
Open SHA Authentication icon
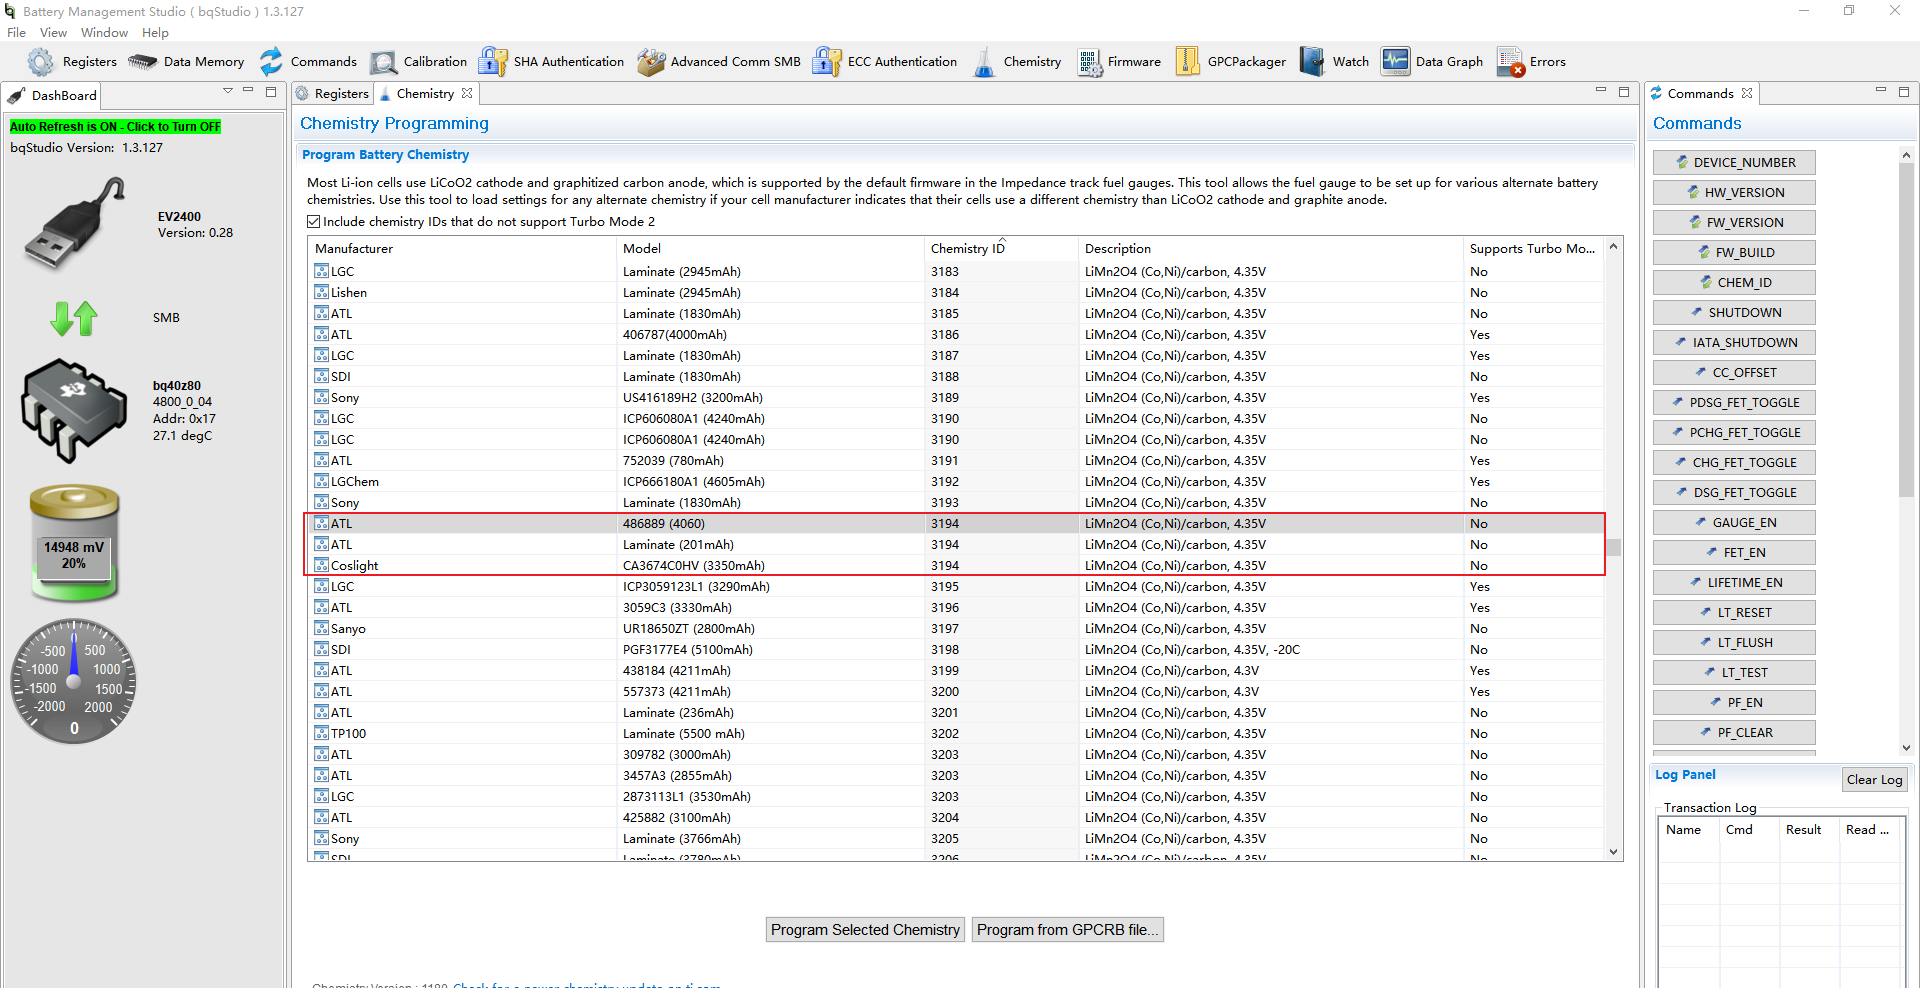[492, 62]
